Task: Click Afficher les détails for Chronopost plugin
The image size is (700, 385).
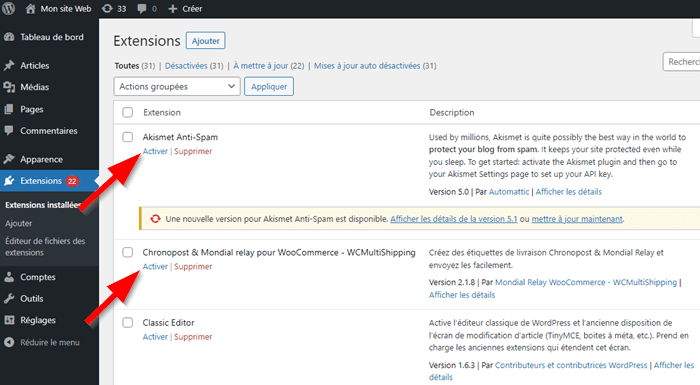Action: click(462, 295)
